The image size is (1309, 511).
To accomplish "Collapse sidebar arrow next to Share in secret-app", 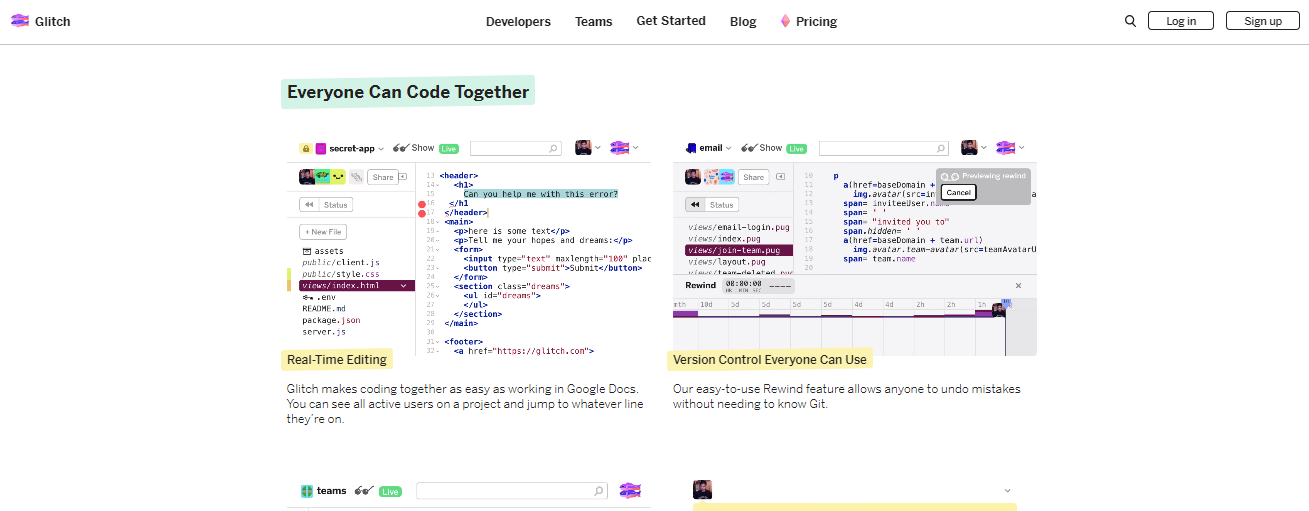I will click(x=403, y=177).
